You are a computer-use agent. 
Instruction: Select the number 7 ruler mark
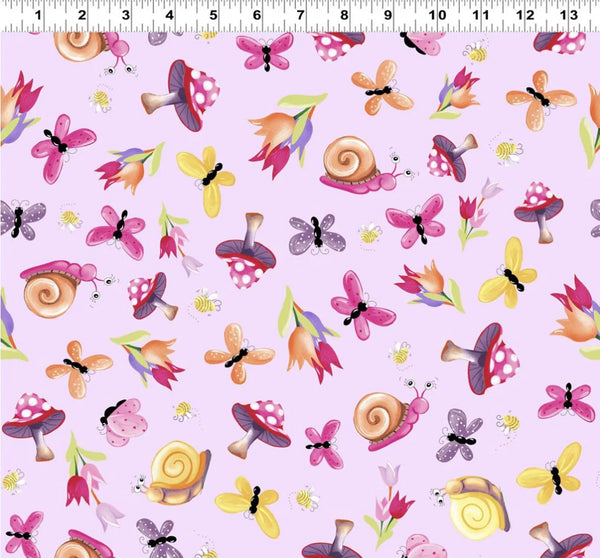click(x=301, y=15)
